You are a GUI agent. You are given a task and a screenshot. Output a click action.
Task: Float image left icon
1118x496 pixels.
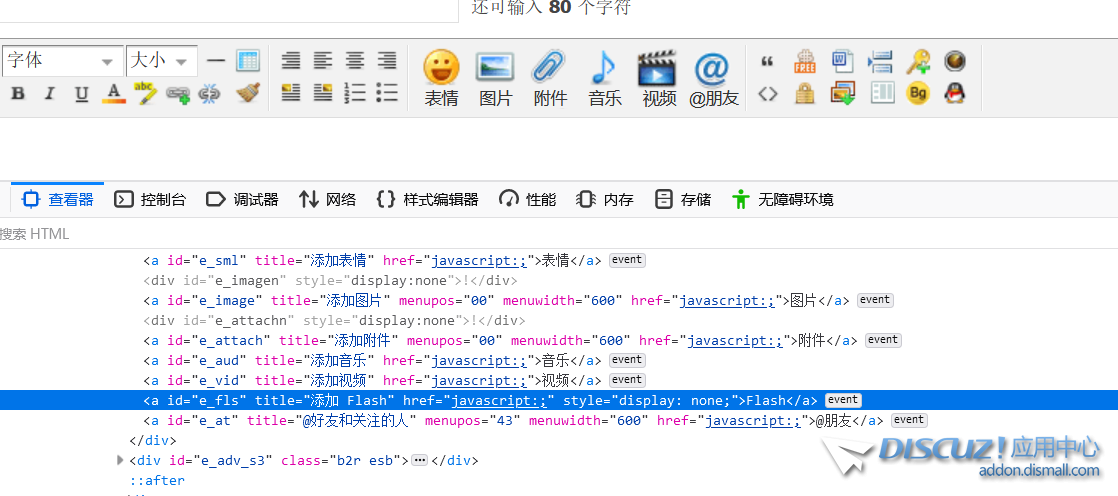click(x=291, y=93)
